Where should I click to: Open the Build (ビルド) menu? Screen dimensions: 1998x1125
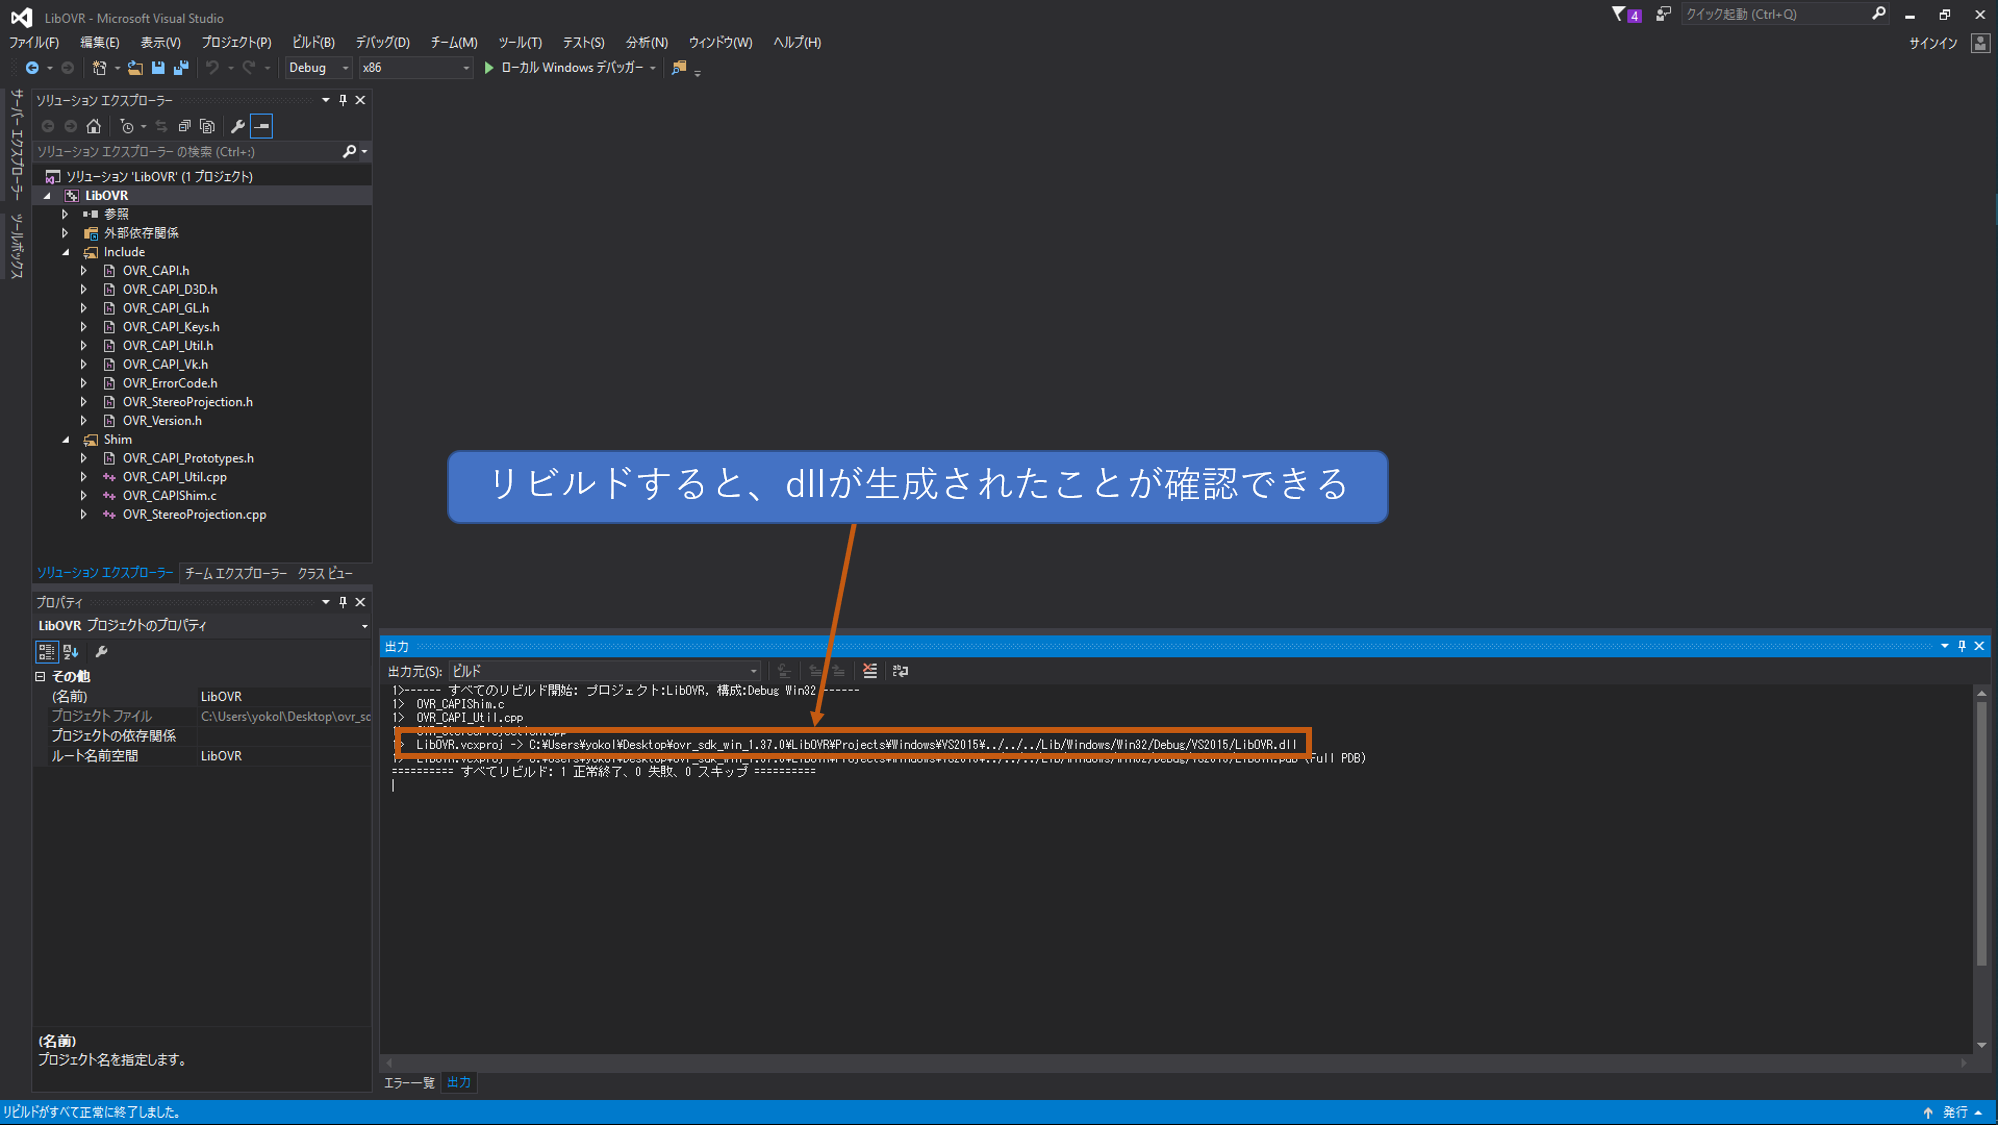[x=312, y=42]
